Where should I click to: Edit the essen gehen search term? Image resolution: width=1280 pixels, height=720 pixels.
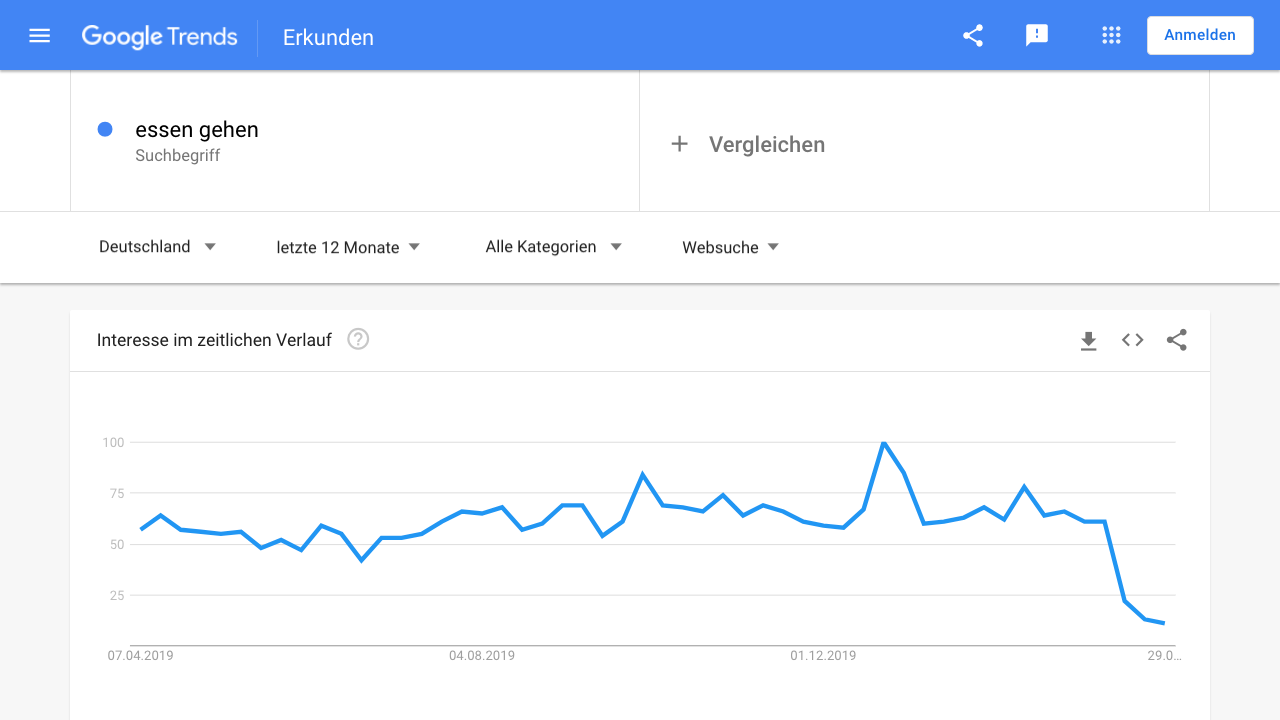(197, 130)
